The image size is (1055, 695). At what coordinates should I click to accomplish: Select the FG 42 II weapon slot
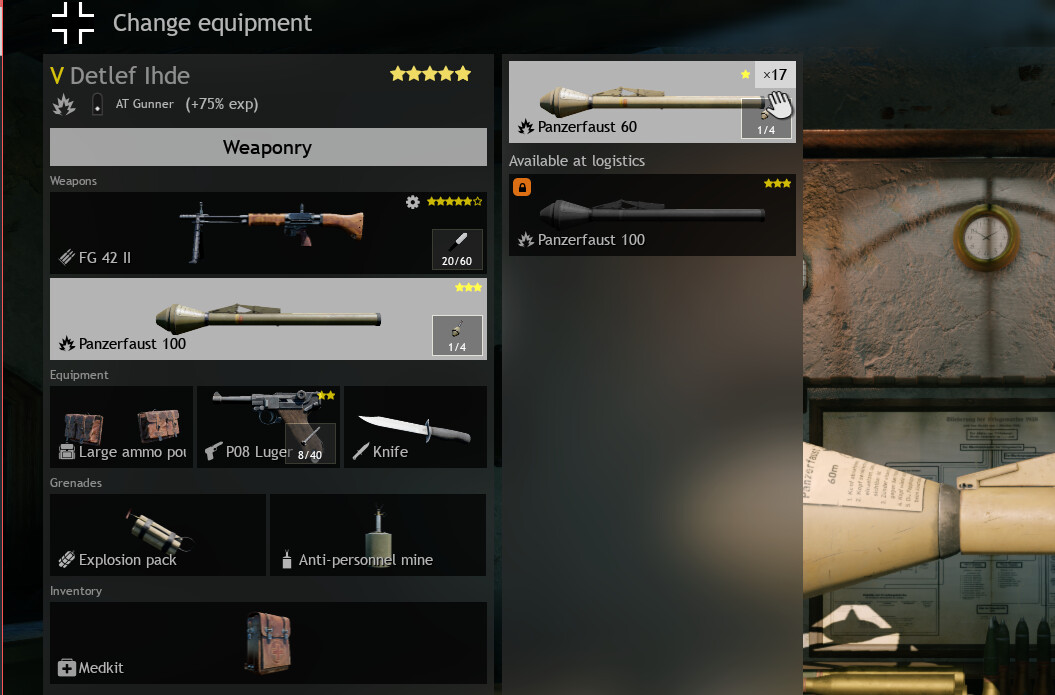pyautogui.click(x=268, y=233)
